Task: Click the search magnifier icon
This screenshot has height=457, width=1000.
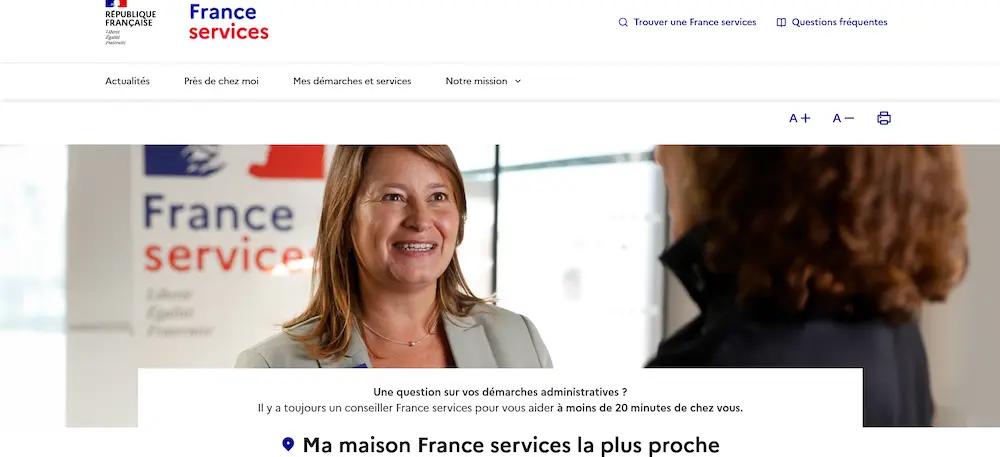Action: coord(623,22)
